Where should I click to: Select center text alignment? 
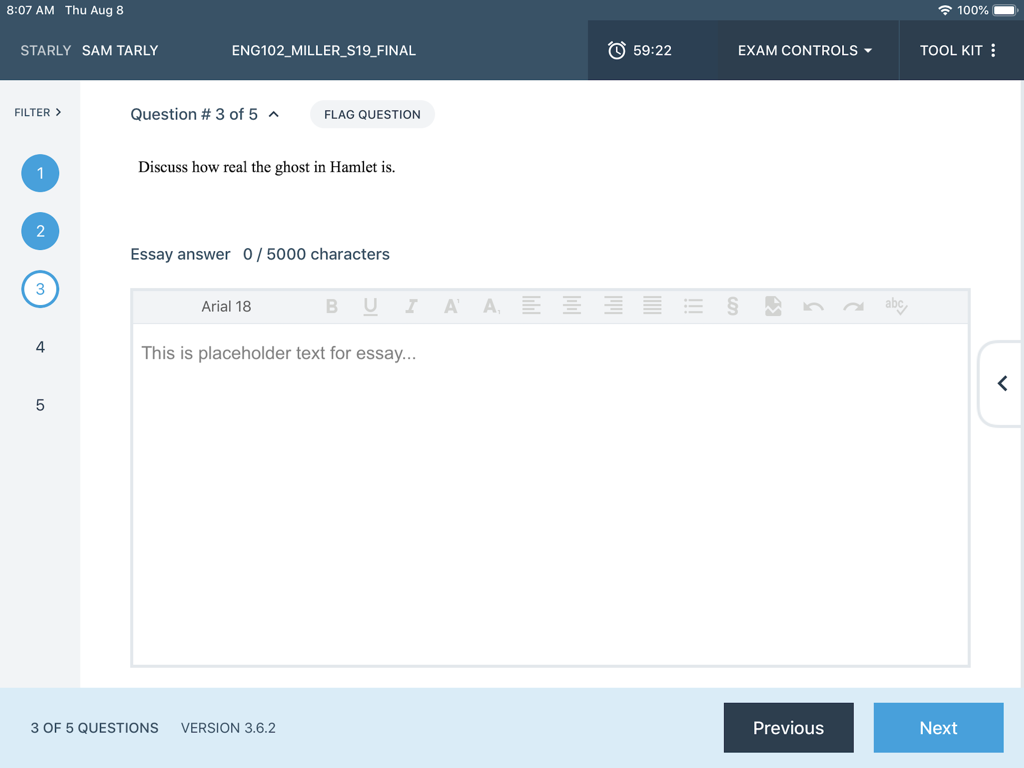click(x=571, y=306)
